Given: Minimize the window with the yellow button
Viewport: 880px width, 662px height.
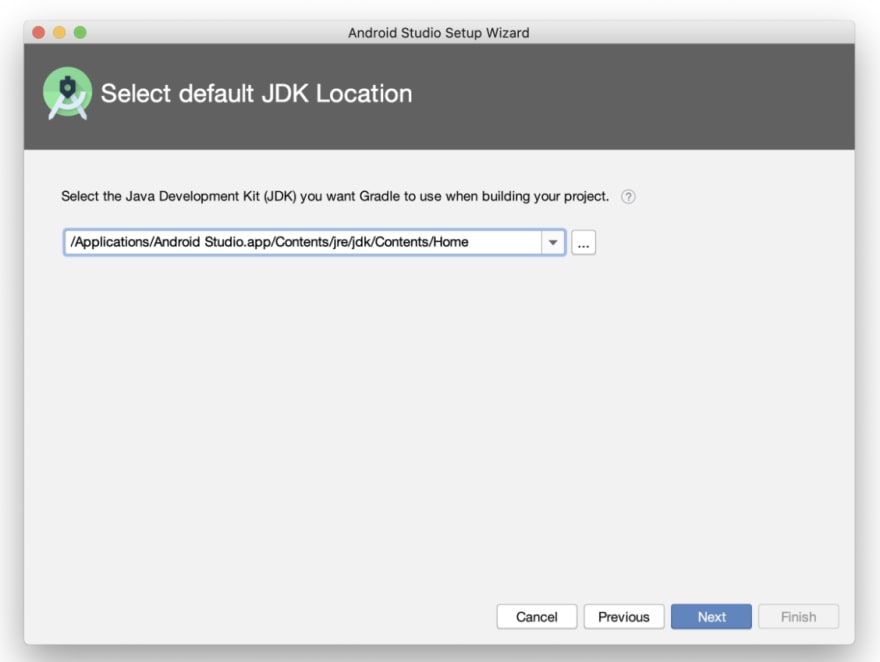Looking at the screenshot, I should pos(59,33).
